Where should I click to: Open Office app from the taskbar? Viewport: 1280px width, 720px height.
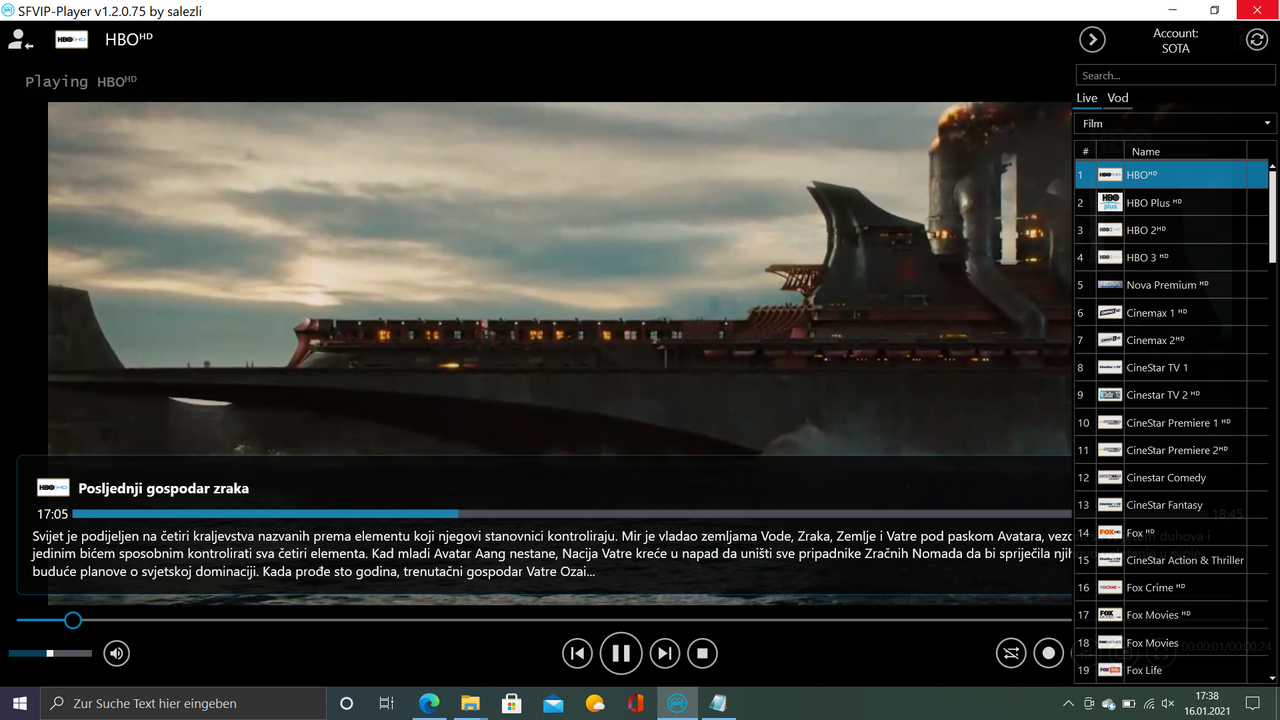pyautogui.click(x=635, y=704)
